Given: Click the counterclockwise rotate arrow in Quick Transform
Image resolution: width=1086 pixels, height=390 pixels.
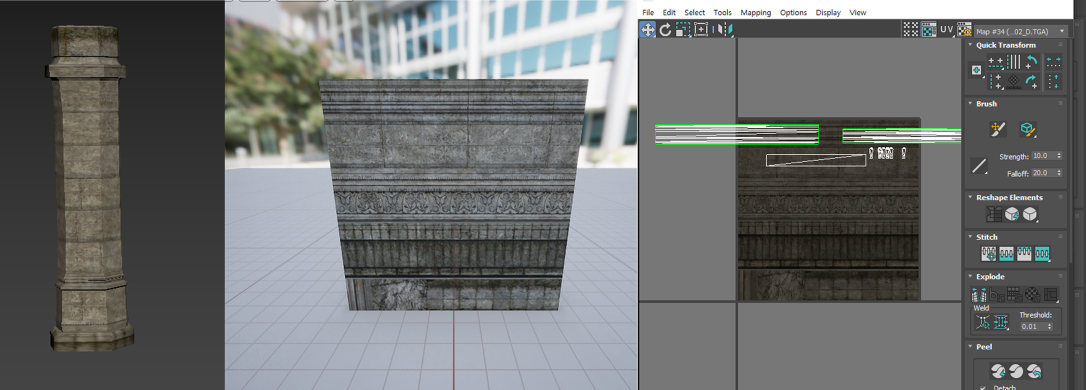Looking at the screenshot, I should pos(1031,62).
